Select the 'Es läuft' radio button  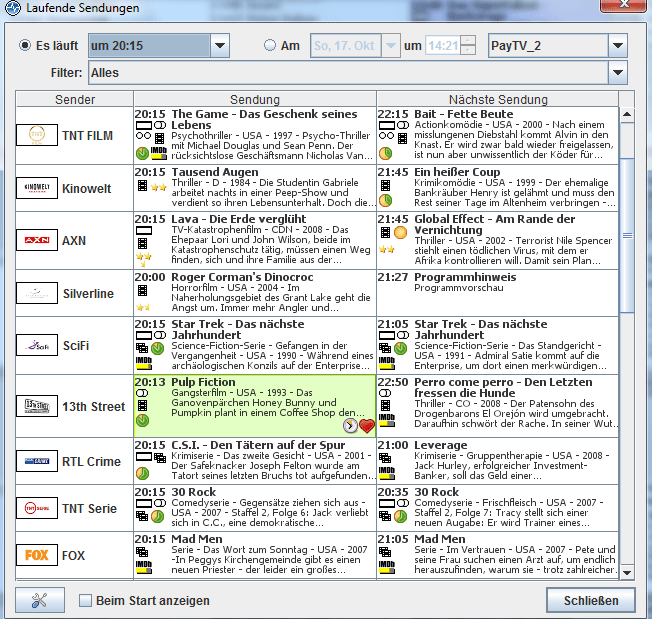26,46
